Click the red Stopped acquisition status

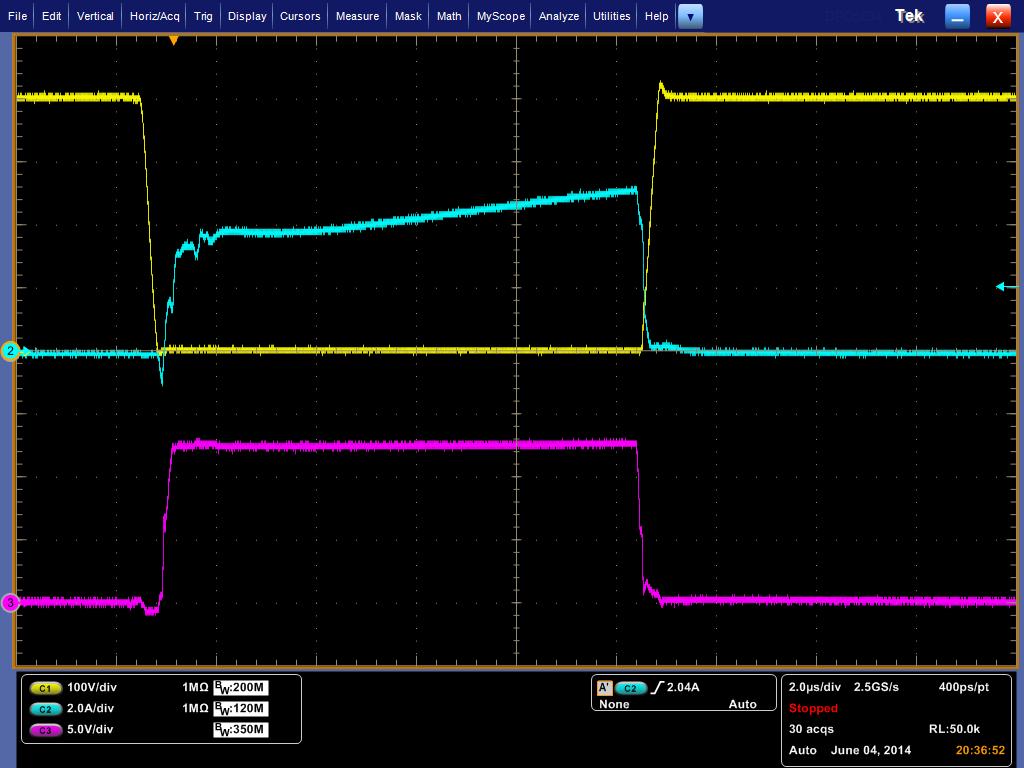[813, 708]
